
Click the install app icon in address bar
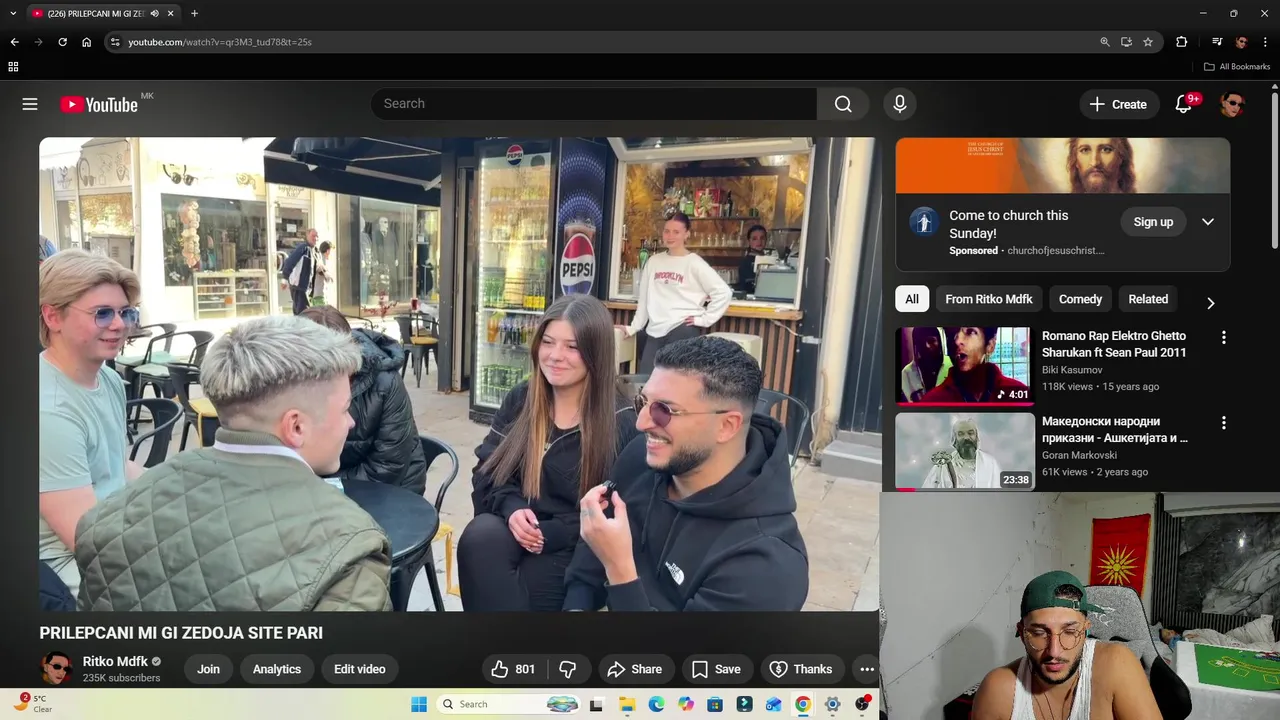point(1126,42)
